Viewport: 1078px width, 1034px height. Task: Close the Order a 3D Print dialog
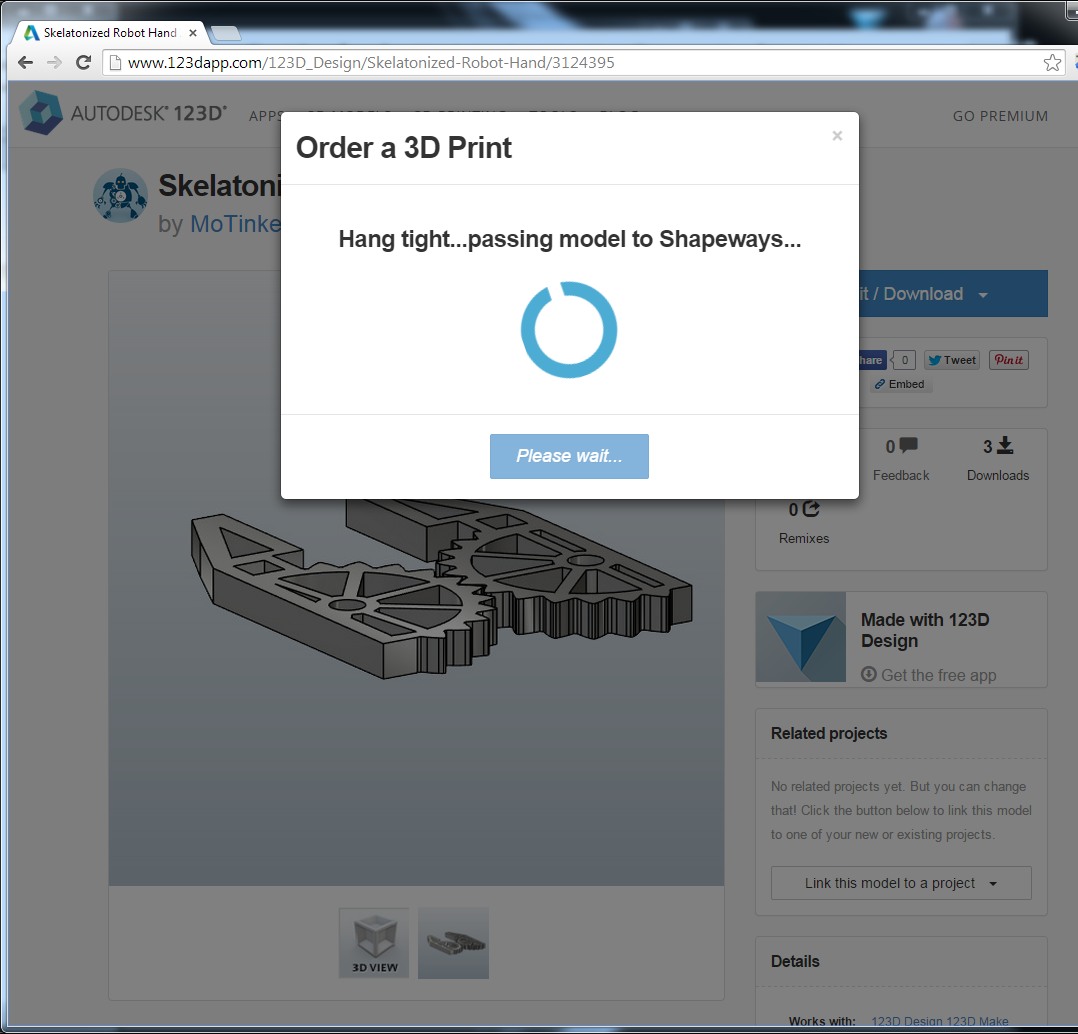[x=837, y=135]
